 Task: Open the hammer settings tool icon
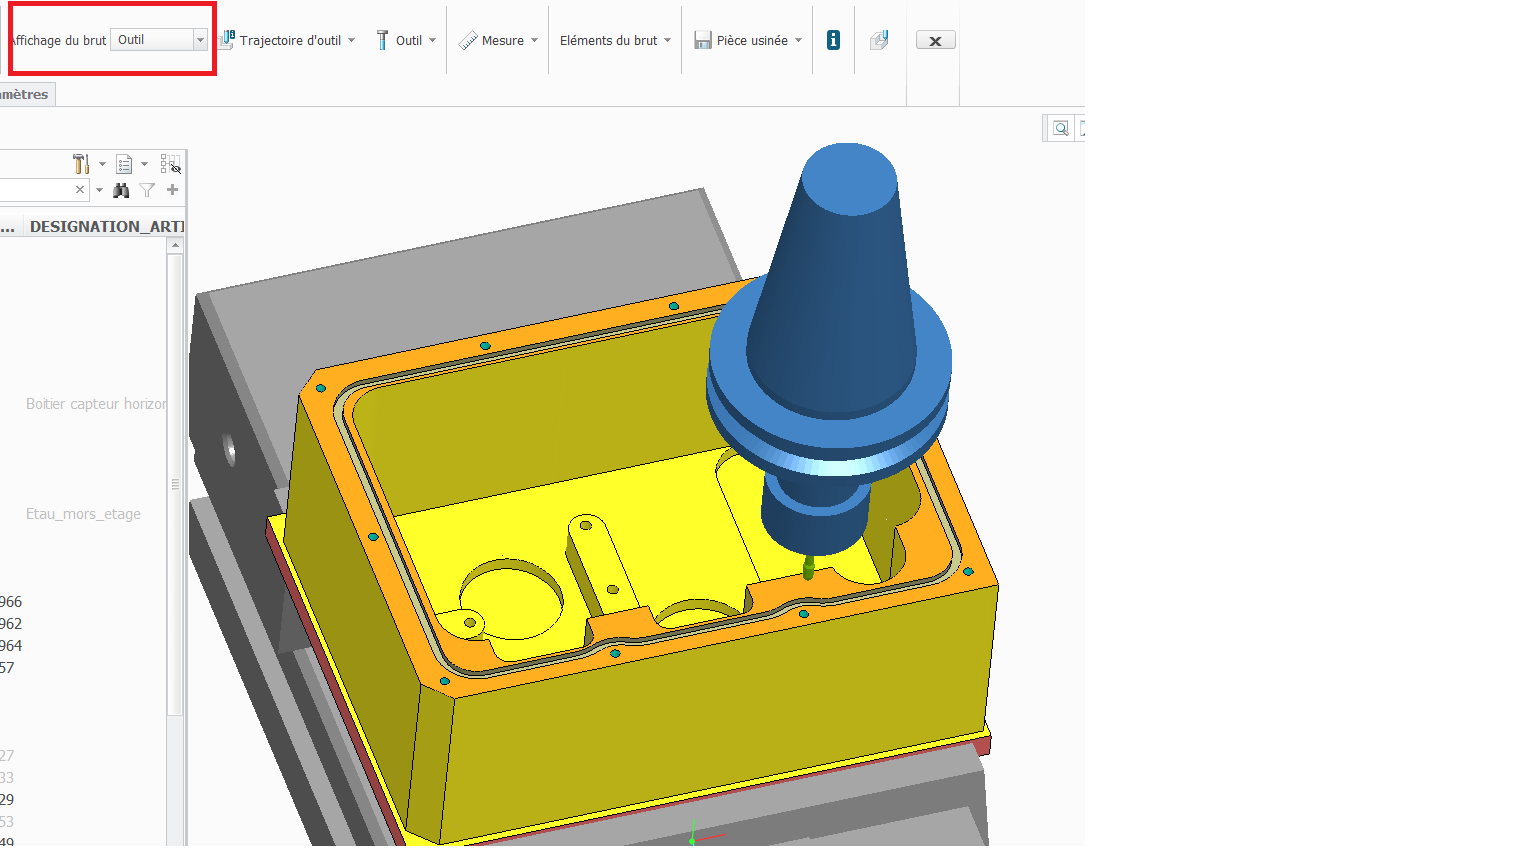tap(81, 164)
